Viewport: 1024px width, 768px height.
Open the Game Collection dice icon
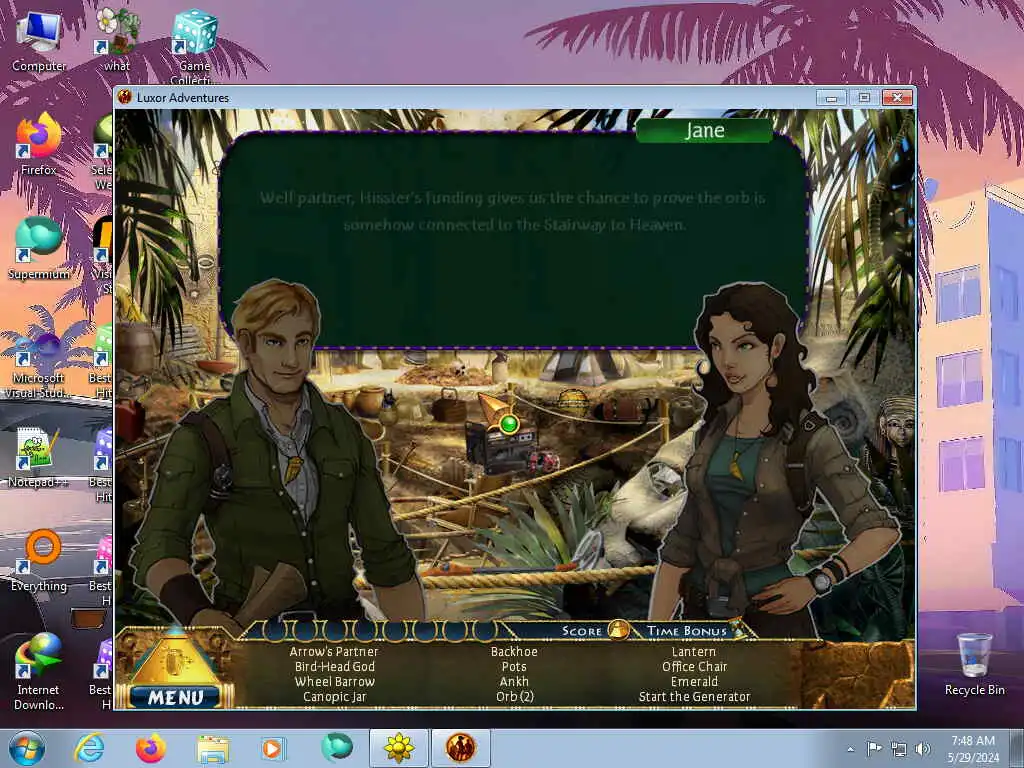click(x=194, y=44)
